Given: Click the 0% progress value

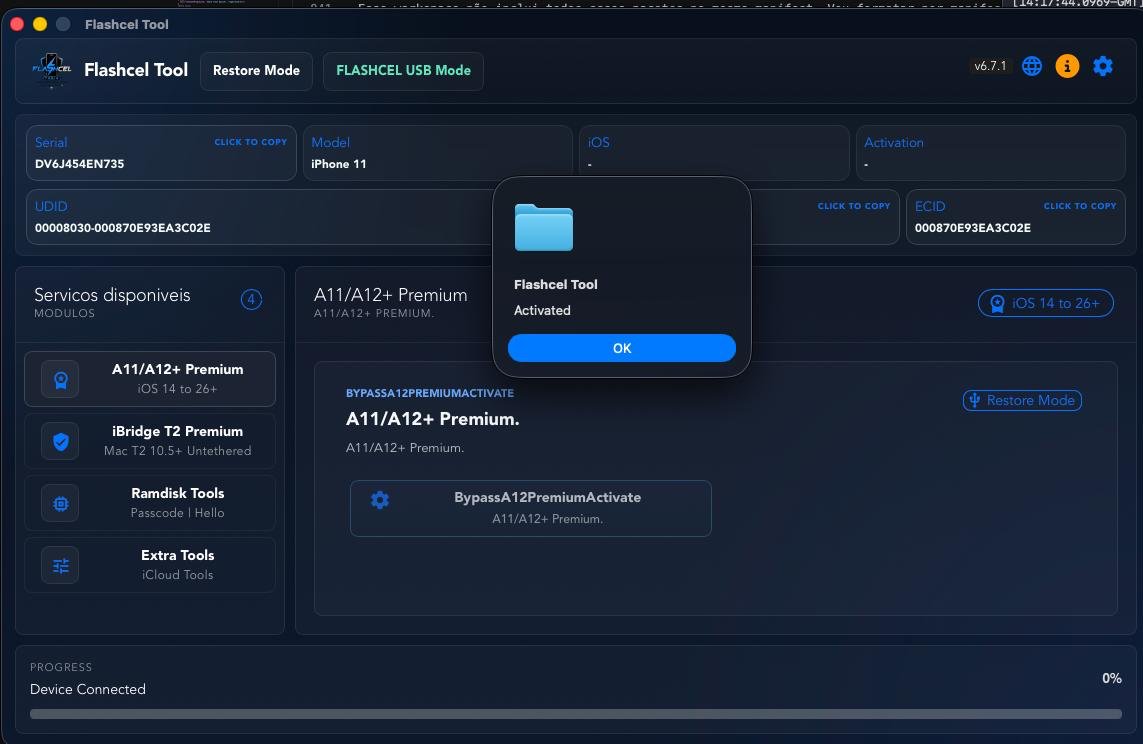Looking at the screenshot, I should [x=1112, y=678].
